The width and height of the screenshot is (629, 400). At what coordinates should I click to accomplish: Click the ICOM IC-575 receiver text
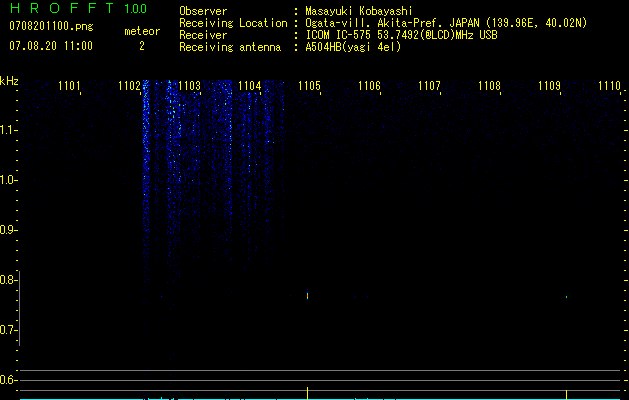[x=401, y=35]
